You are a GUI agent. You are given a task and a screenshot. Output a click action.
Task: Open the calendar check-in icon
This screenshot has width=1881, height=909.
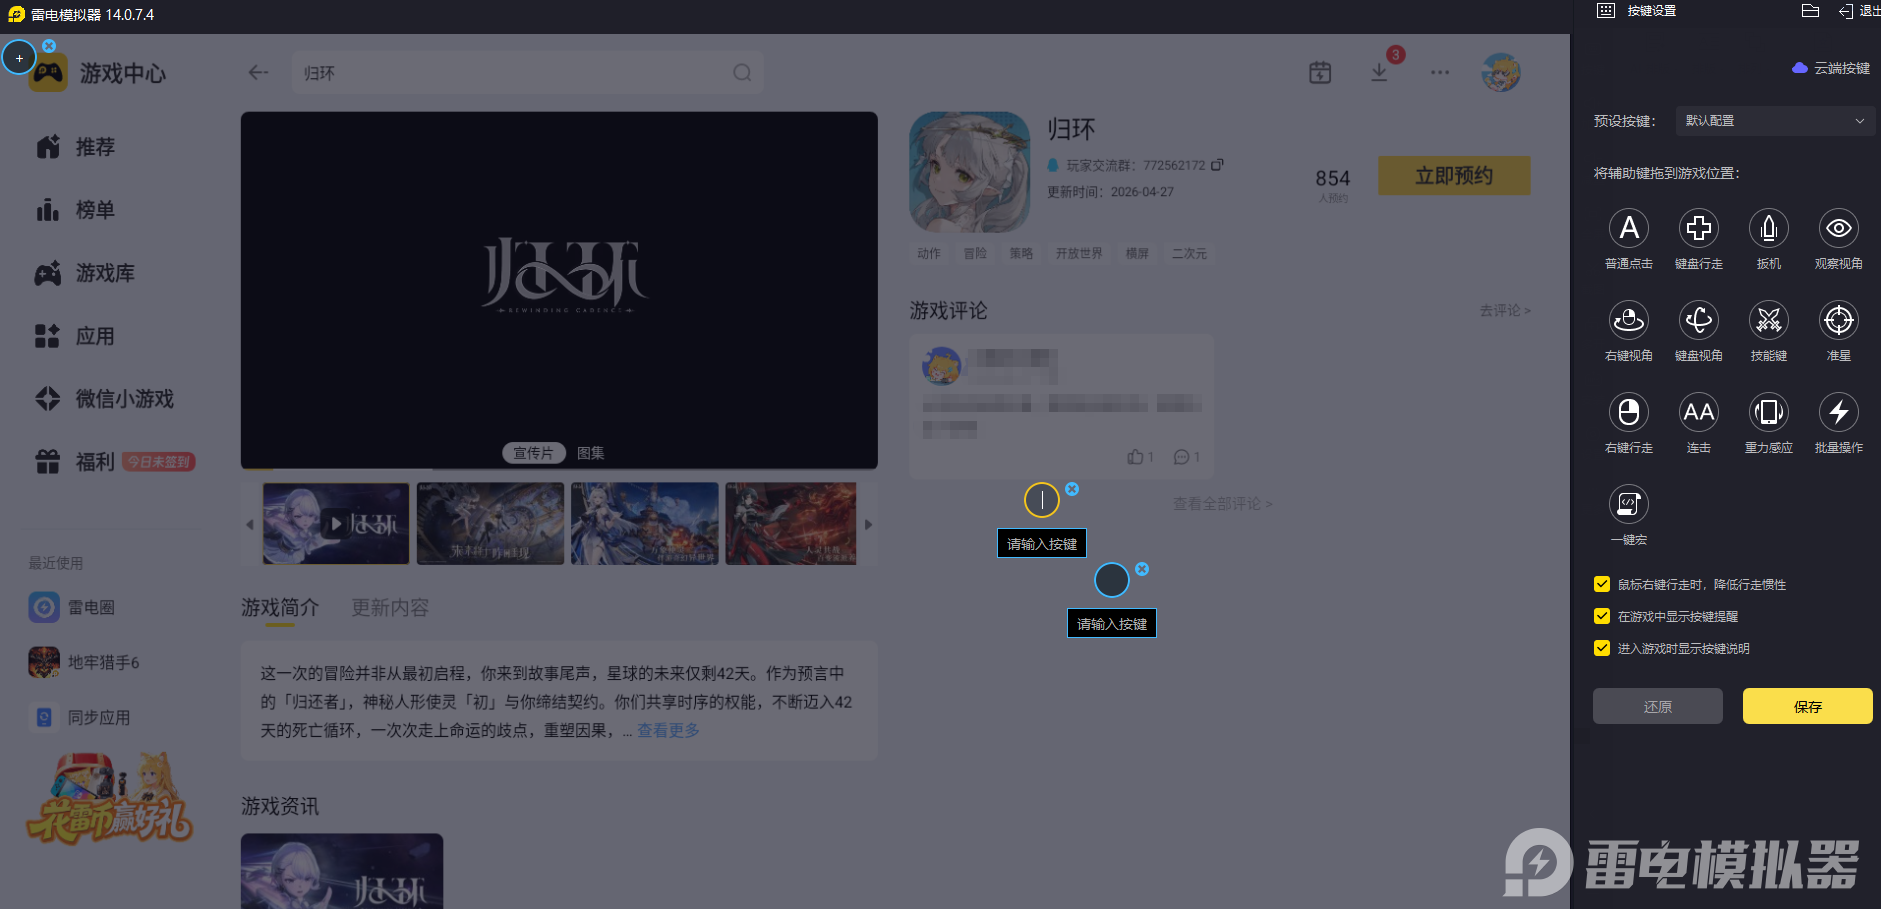[x=1320, y=72]
